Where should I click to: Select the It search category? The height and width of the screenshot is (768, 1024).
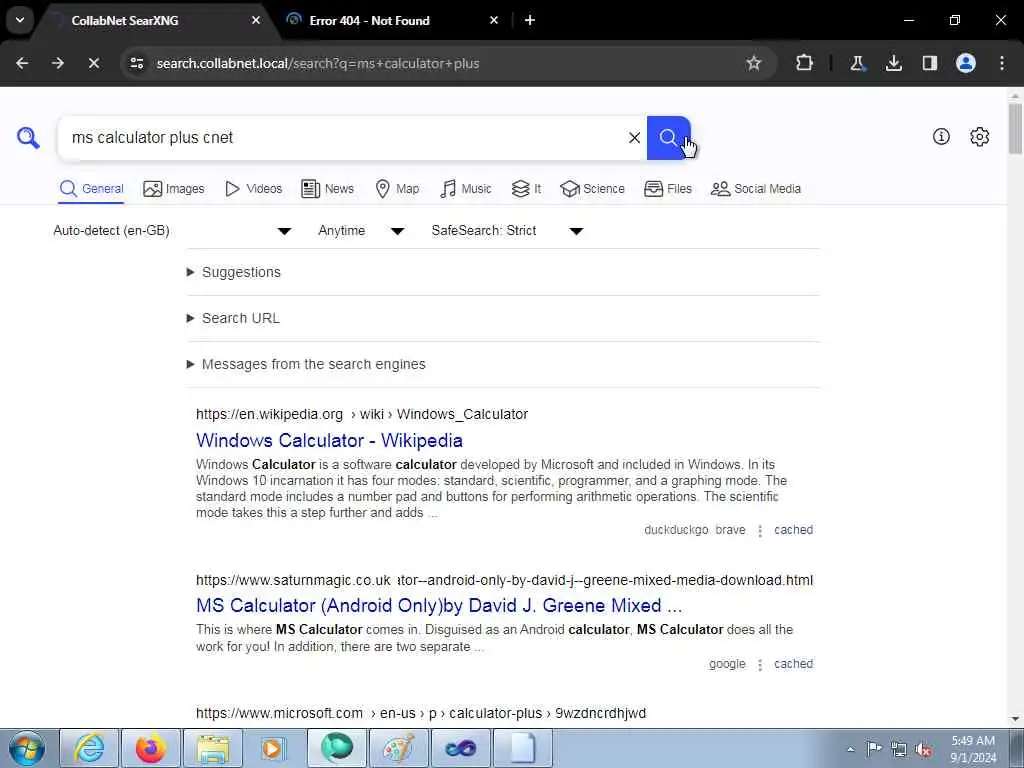coord(526,189)
